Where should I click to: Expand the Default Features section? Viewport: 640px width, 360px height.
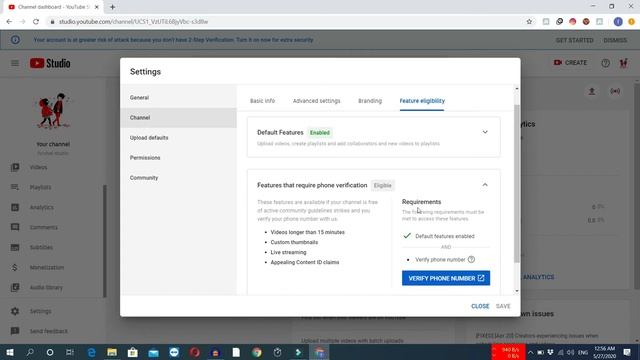click(485, 132)
